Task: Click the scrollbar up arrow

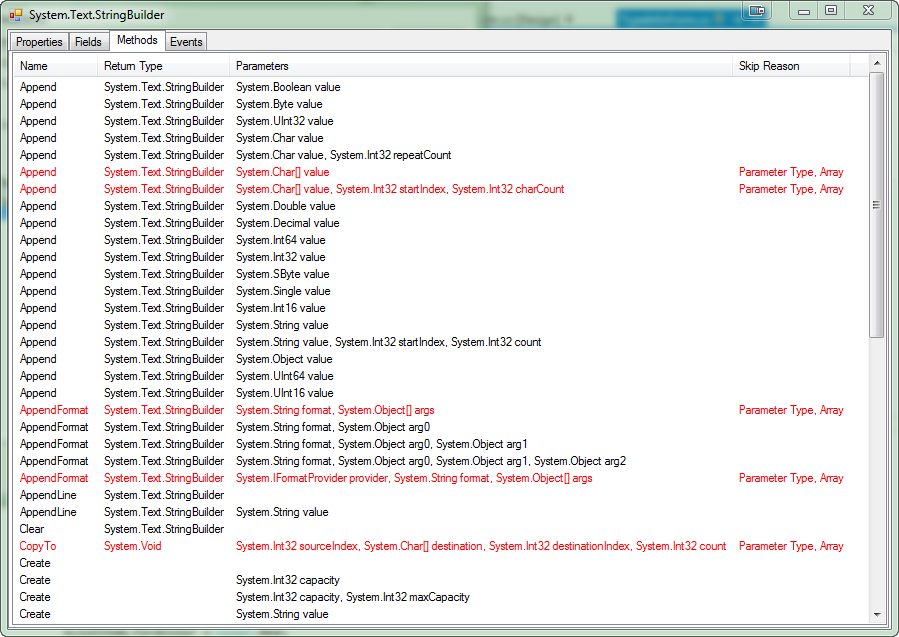Action: [876, 62]
